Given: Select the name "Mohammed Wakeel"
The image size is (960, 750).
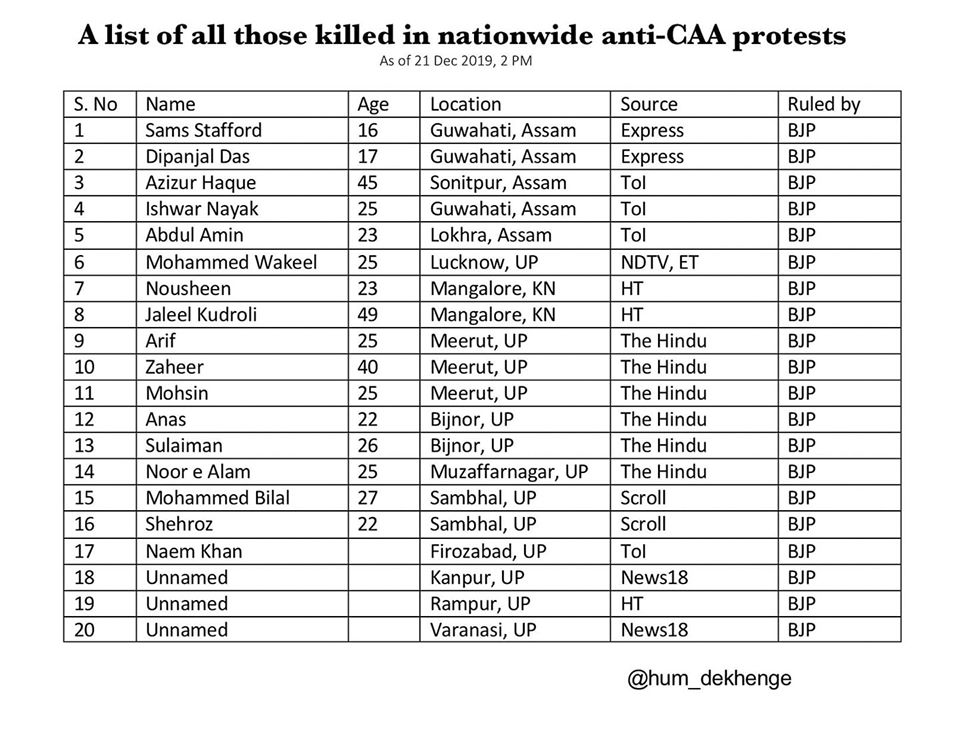Looking at the screenshot, I should 232,262.
